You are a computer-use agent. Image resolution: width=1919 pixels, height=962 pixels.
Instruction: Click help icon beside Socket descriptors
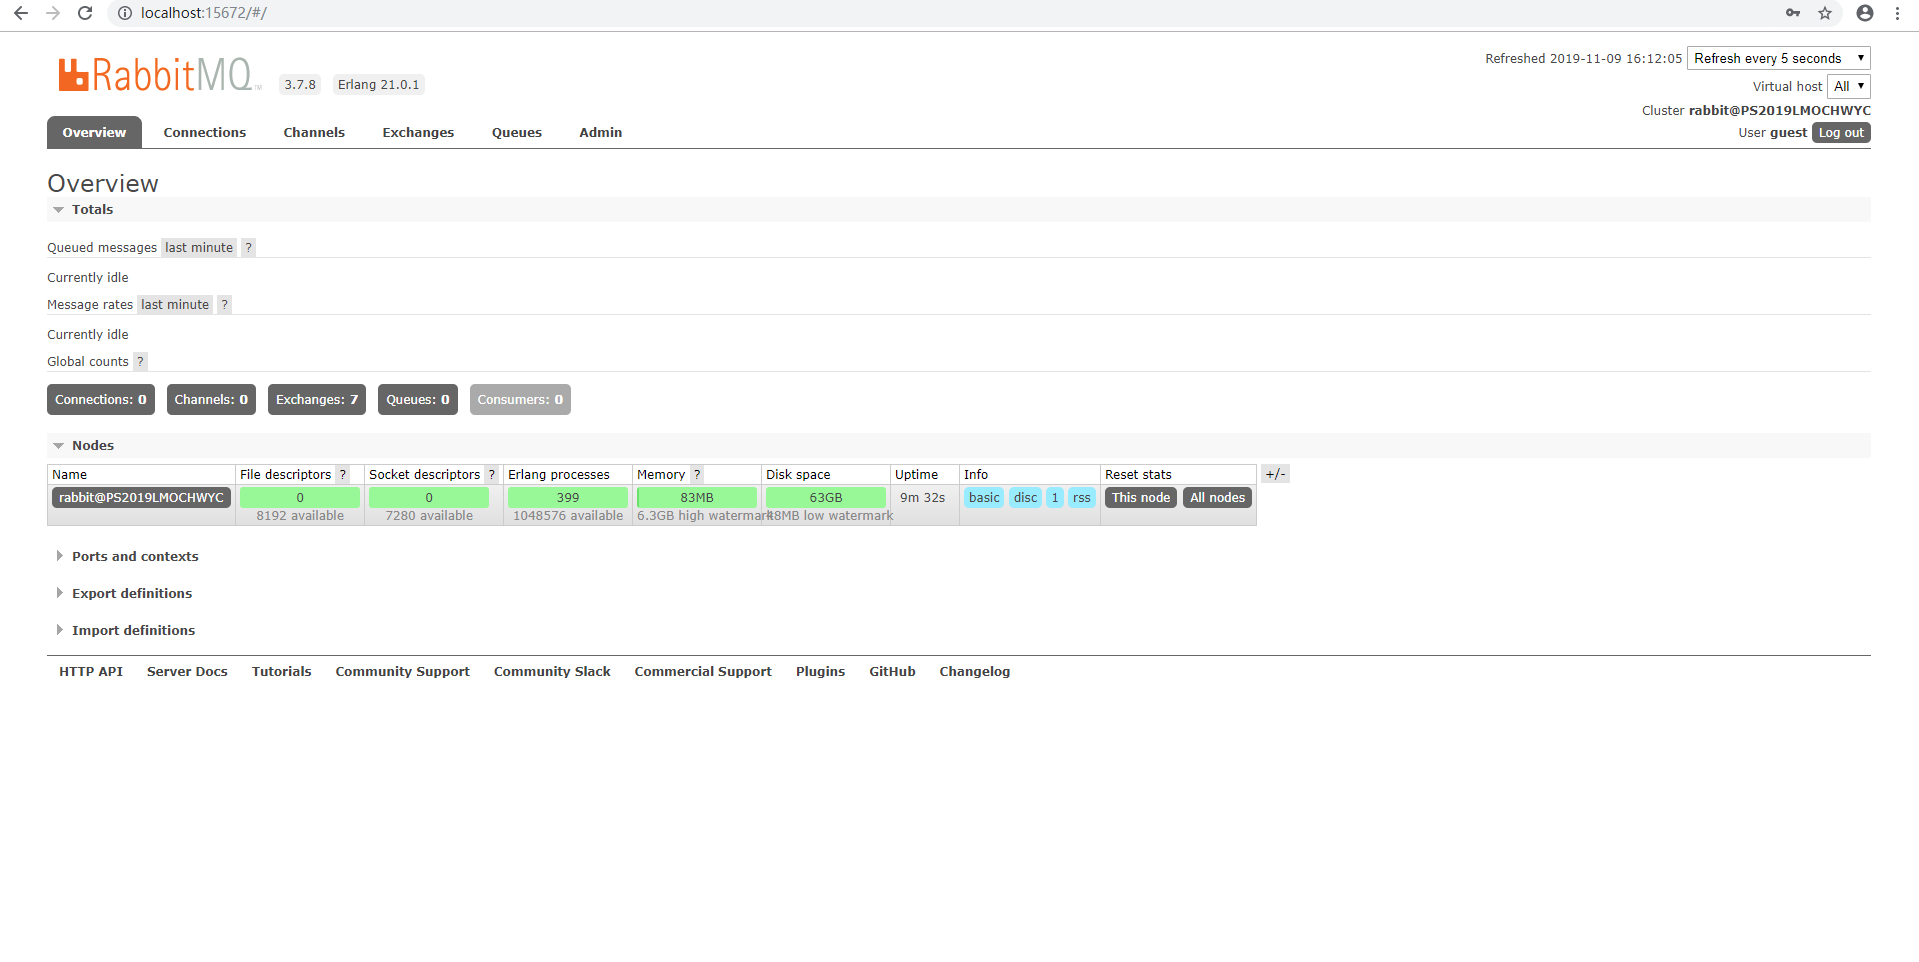(x=492, y=475)
